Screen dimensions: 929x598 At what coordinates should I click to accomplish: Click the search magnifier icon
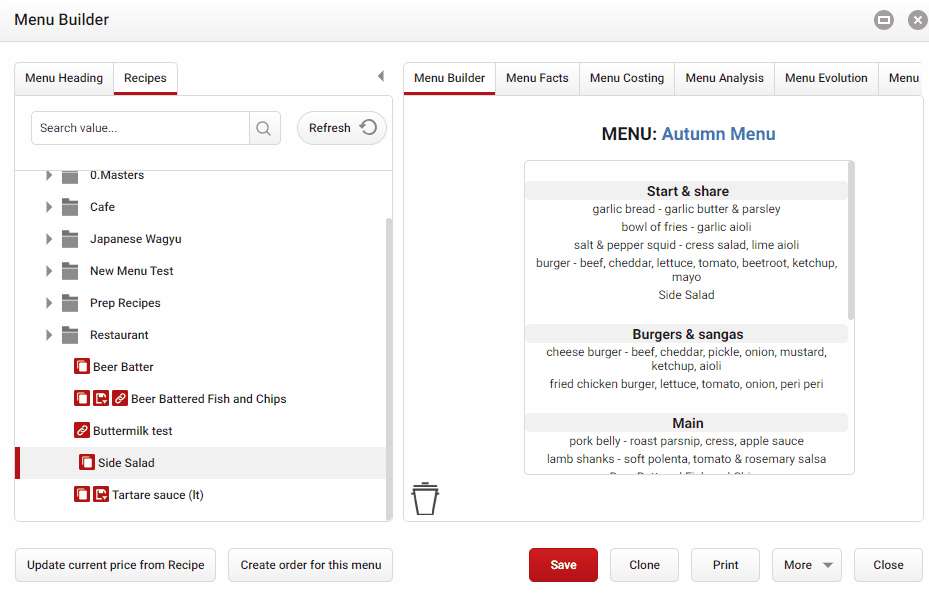pyautogui.click(x=263, y=128)
